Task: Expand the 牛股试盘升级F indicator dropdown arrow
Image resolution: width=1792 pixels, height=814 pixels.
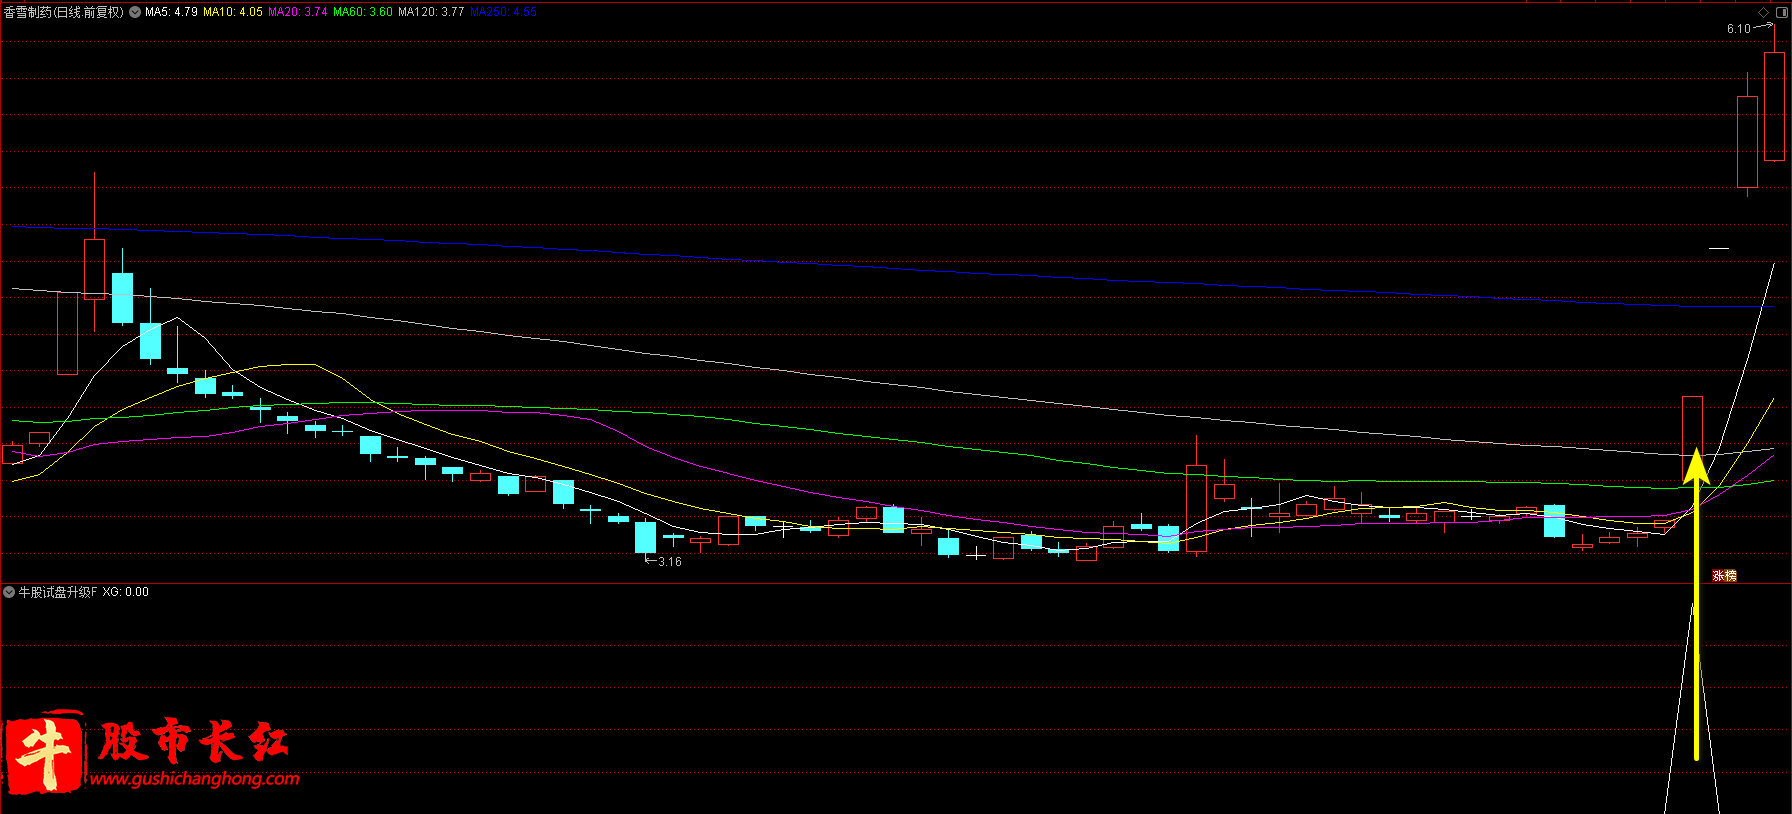Action: tap(9, 592)
